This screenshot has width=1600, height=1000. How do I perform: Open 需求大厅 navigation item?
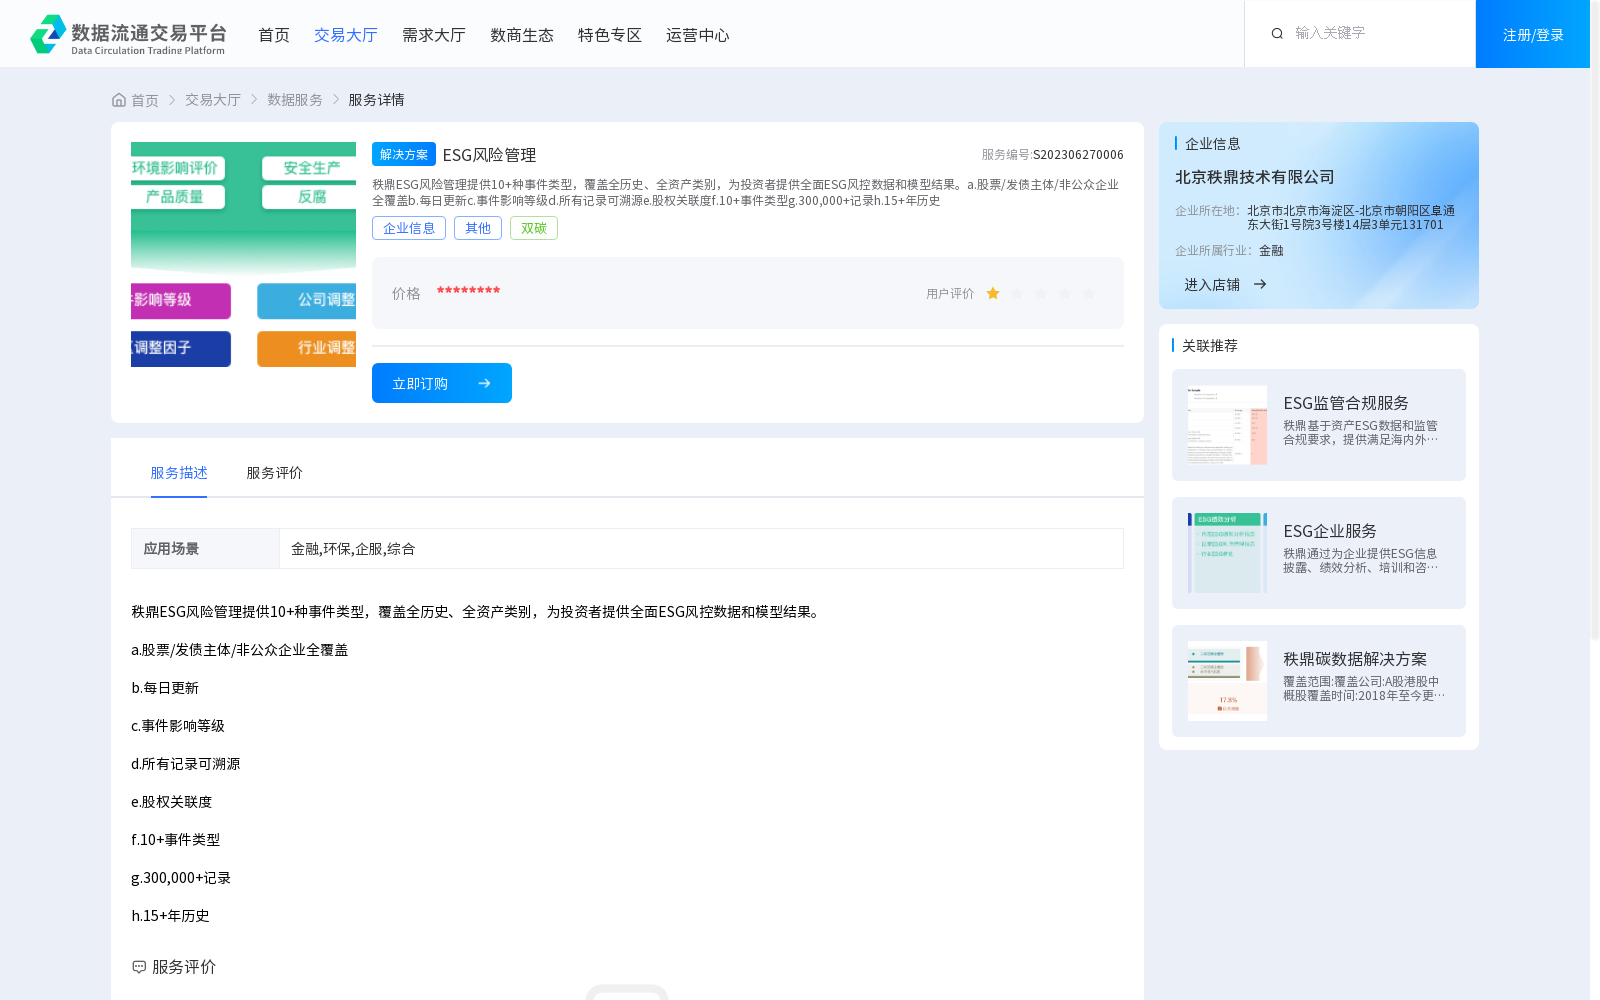click(x=434, y=35)
